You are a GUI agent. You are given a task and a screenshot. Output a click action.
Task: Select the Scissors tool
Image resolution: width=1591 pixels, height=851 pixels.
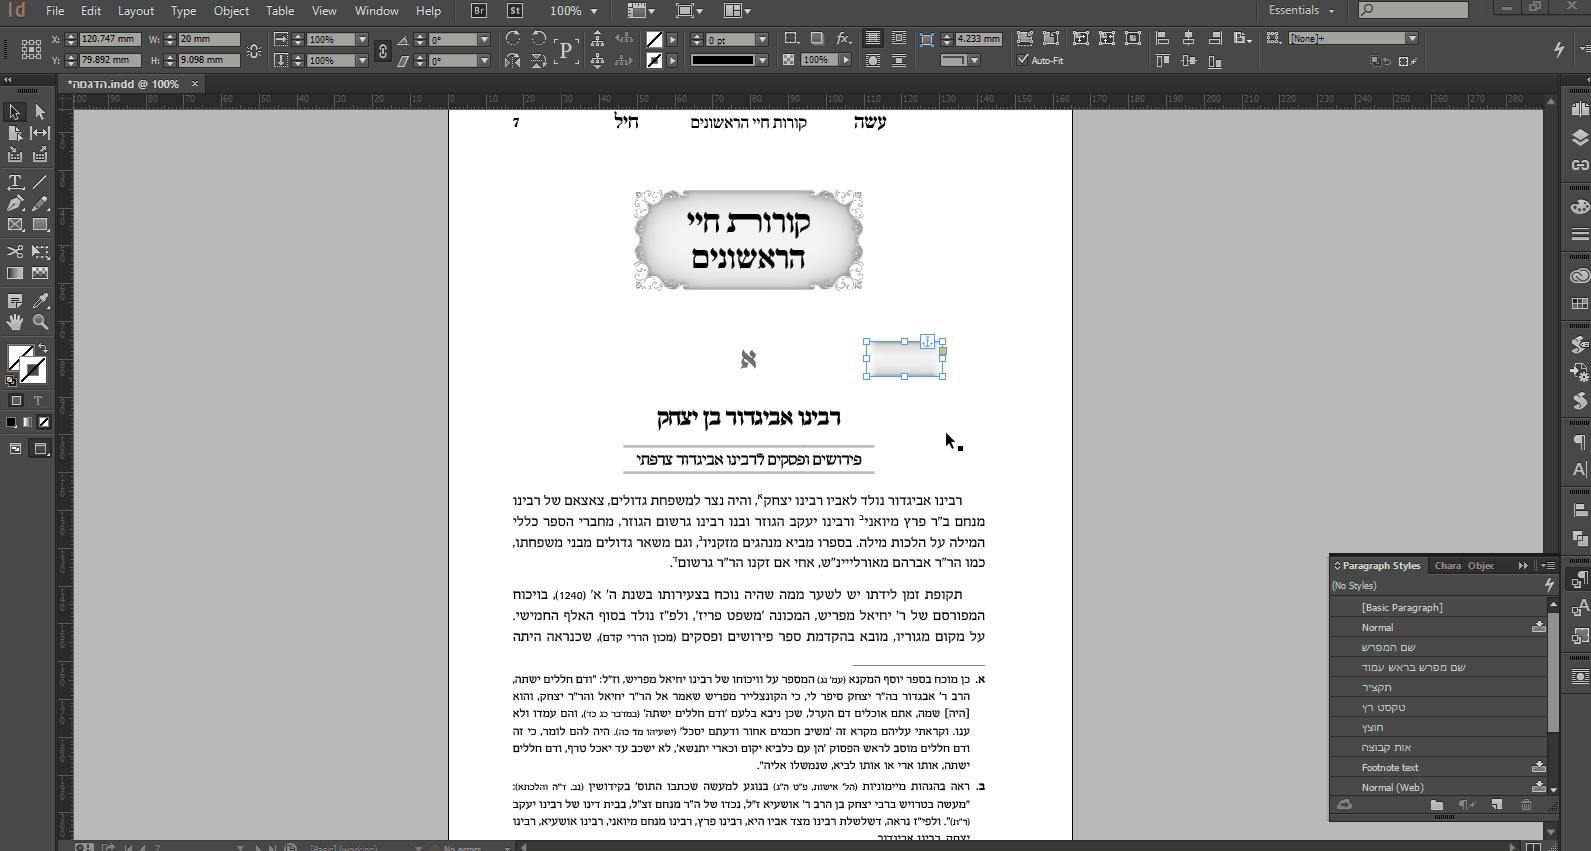(15, 252)
